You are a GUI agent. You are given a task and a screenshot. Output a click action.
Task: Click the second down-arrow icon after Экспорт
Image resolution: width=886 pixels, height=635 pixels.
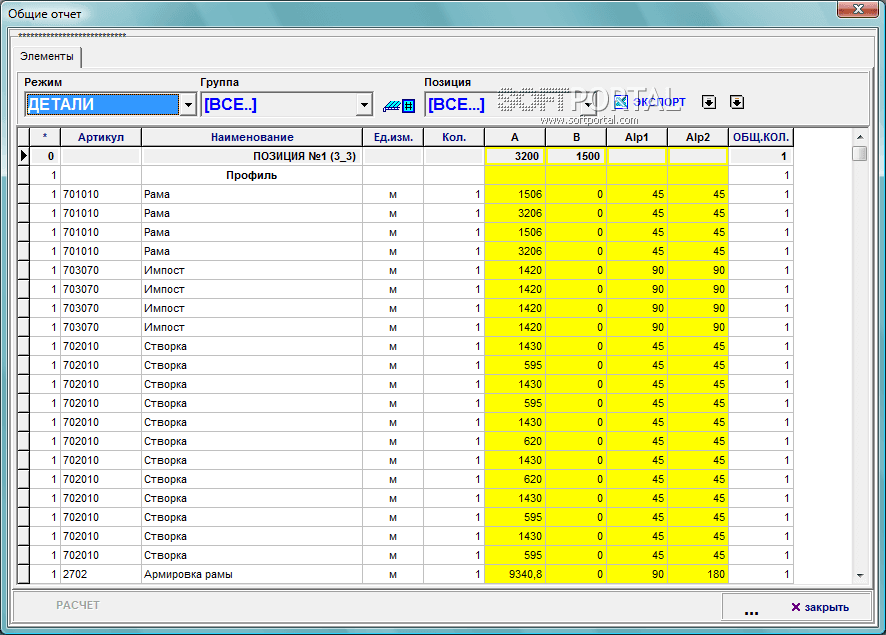coord(737,102)
